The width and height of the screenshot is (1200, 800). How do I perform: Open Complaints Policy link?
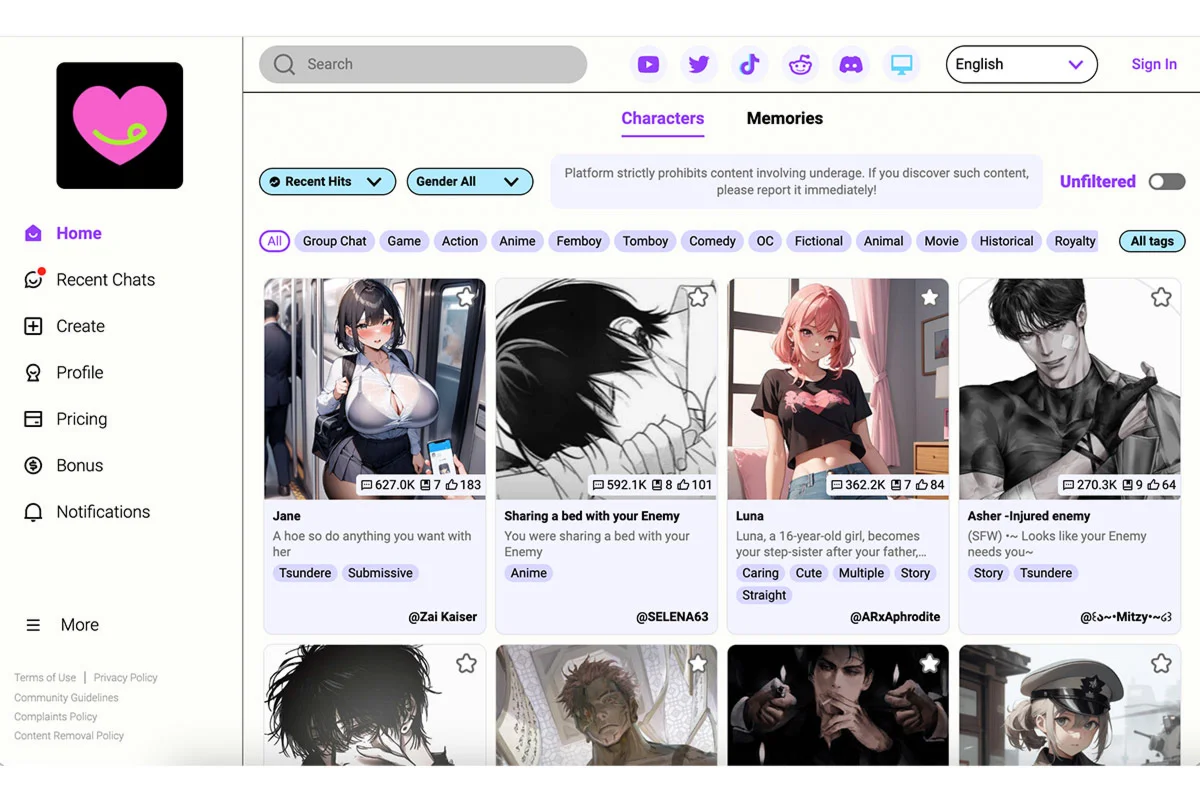point(56,717)
